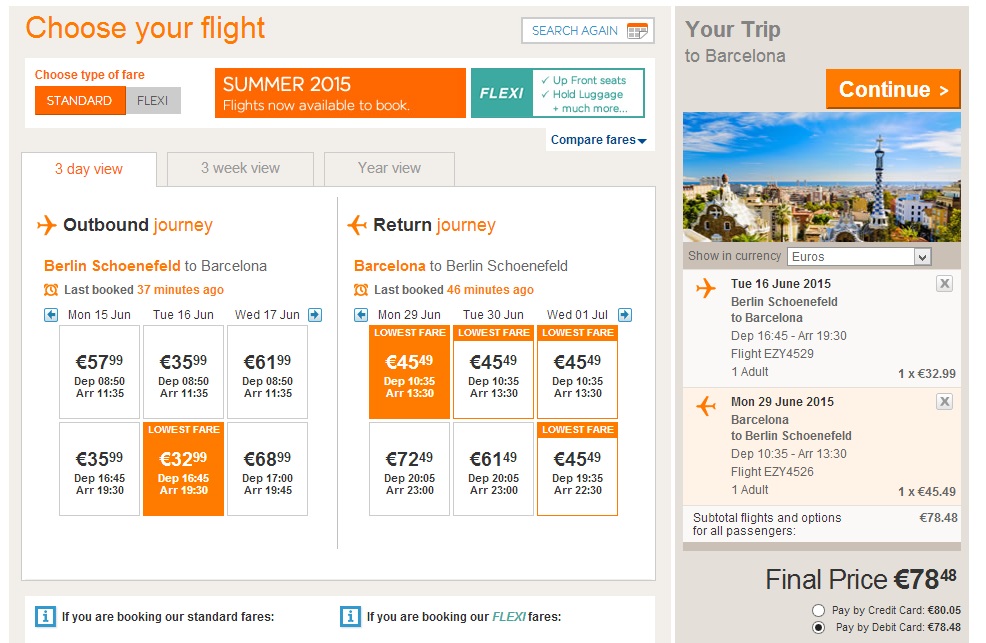This screenshot has width=986, height=643.
Task: Go to next outbound dates arrow
Action: click(x=315, y=315)
